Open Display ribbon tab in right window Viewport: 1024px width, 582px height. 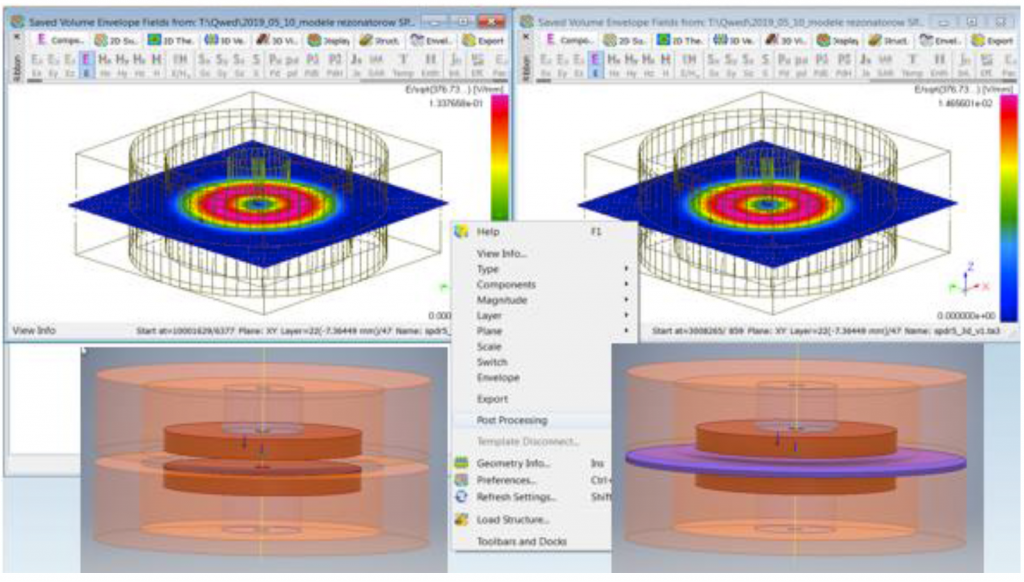coord(839,40)
